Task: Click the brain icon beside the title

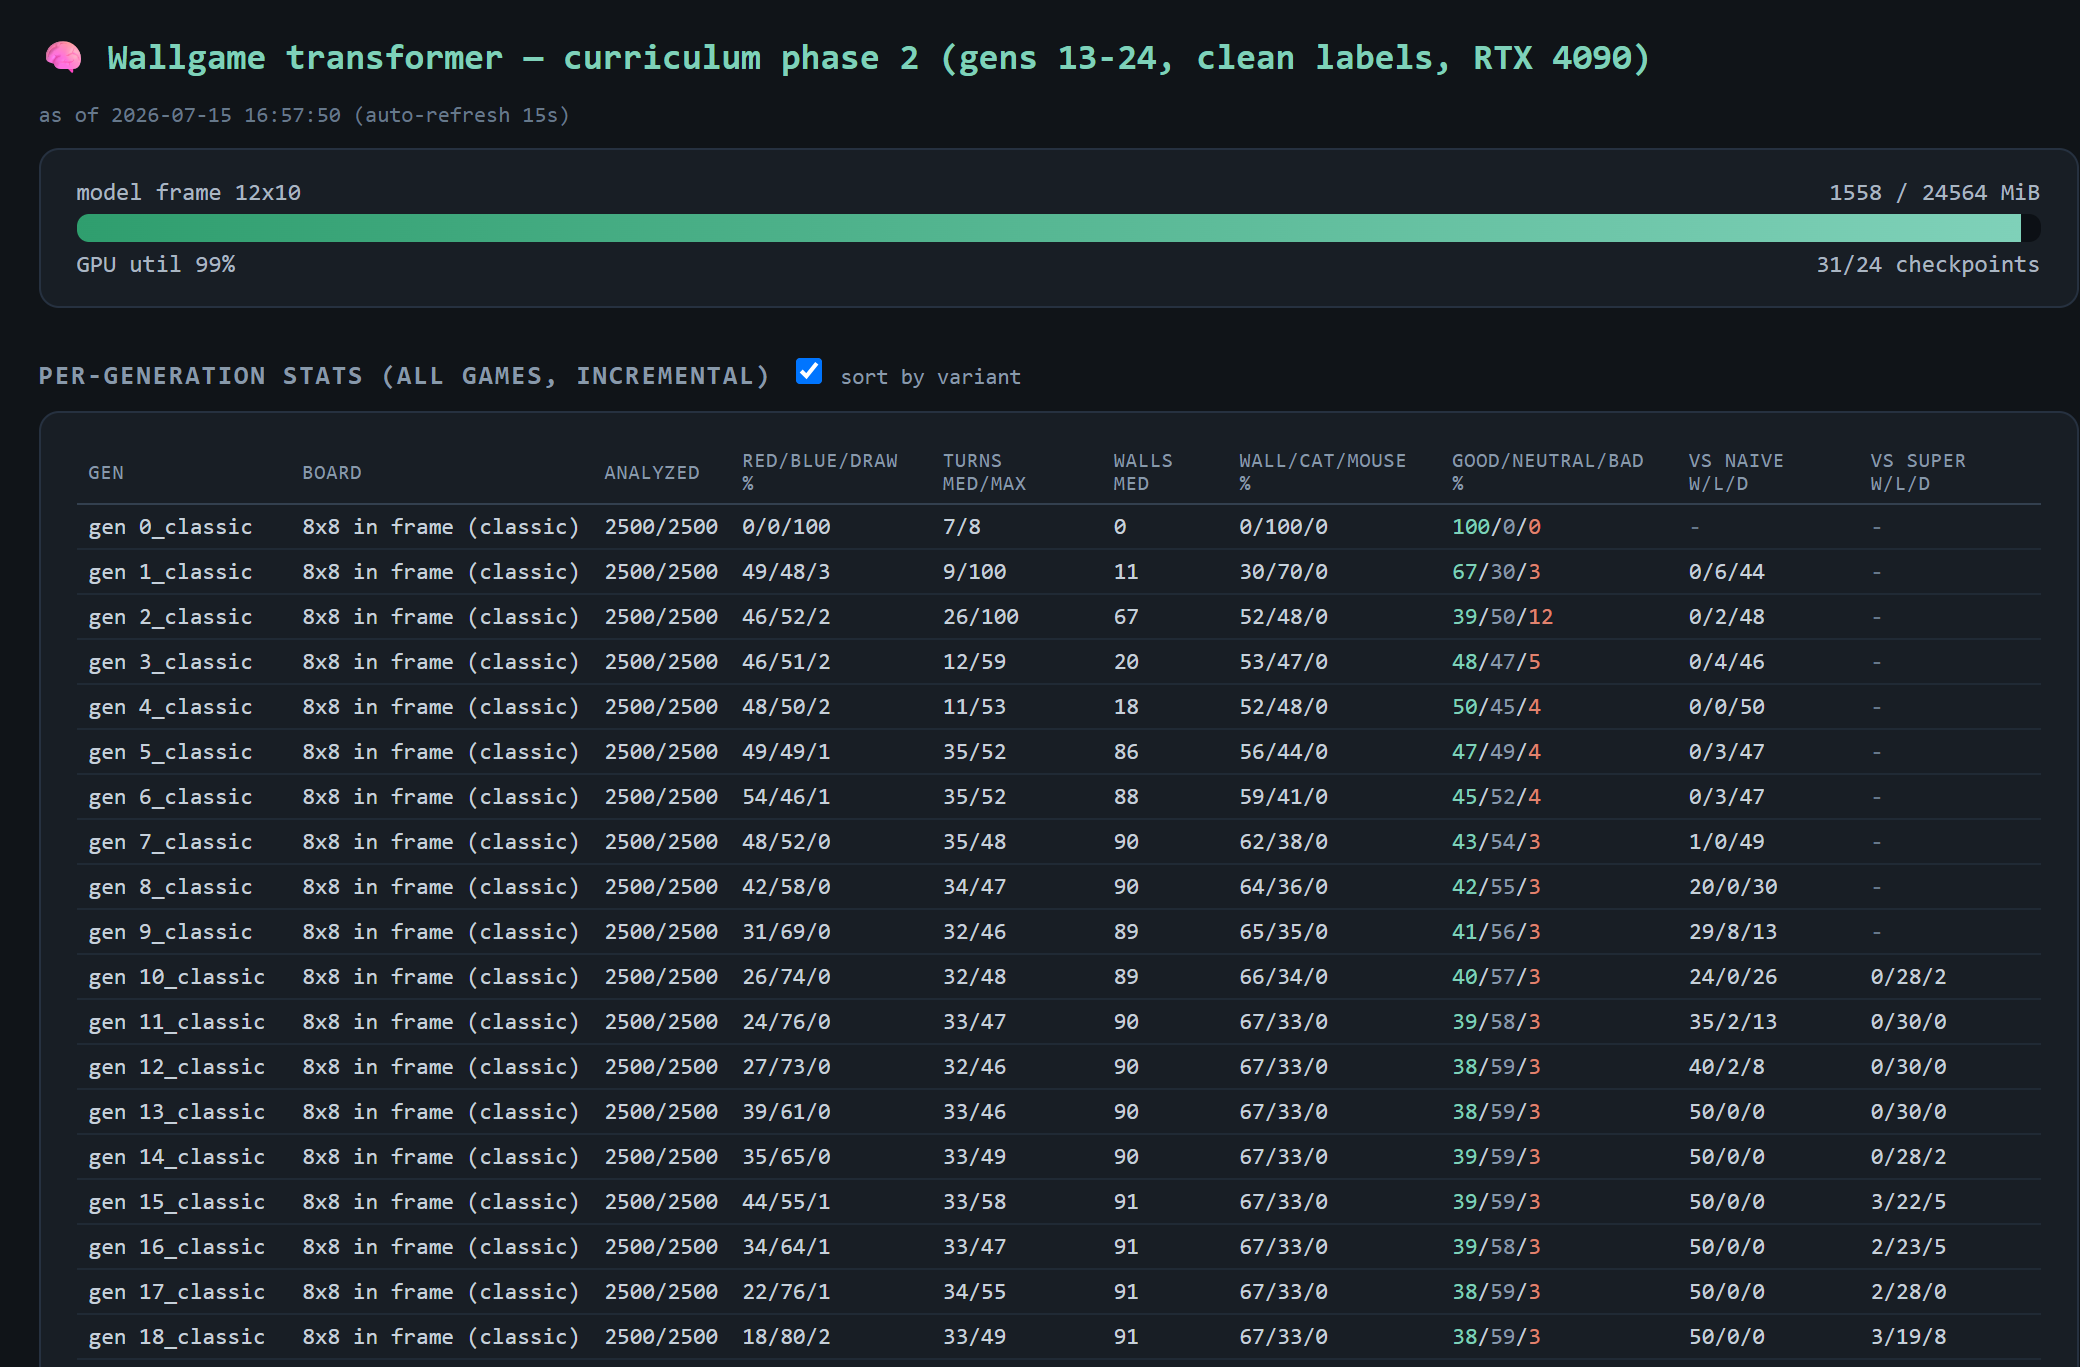Action: pyautogui.click(x=64, y=57)
